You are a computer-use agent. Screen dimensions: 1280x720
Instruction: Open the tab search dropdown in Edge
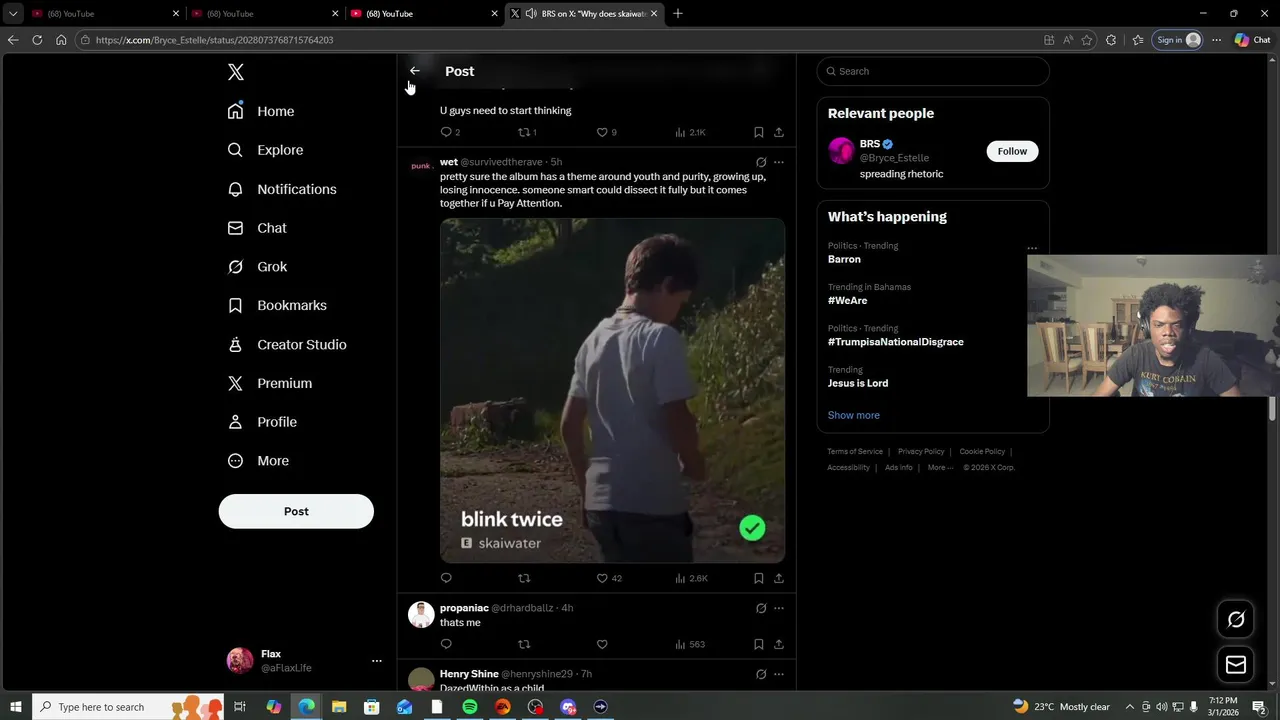(13, 14)
